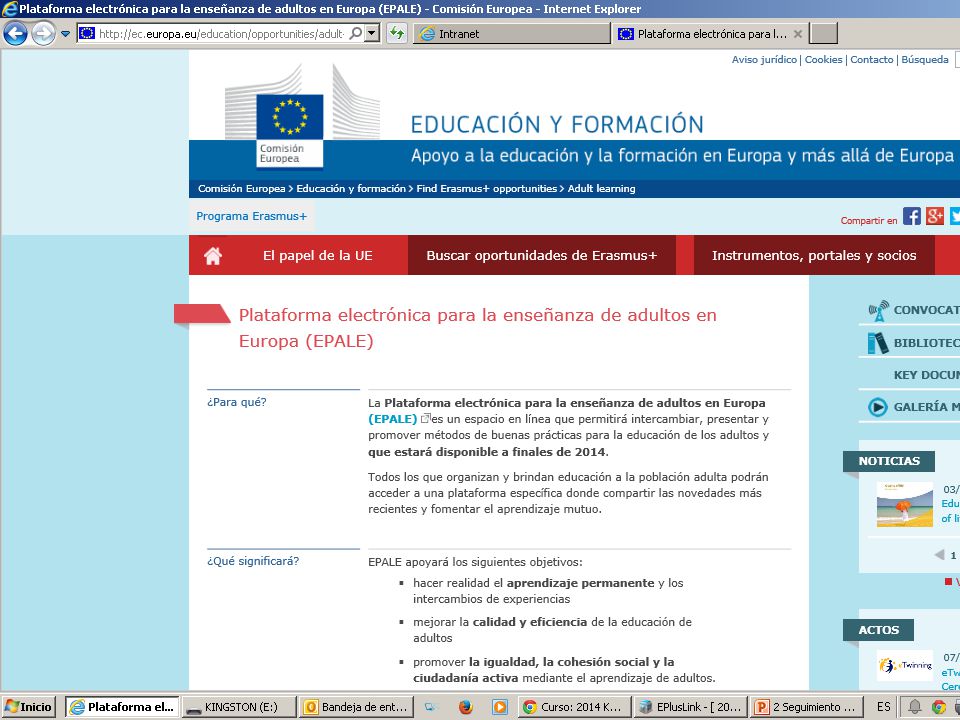This screenshot has height=720, width=960.
Task: Click Adult learning breadcrumb
Action: click(x=601, y=189)
